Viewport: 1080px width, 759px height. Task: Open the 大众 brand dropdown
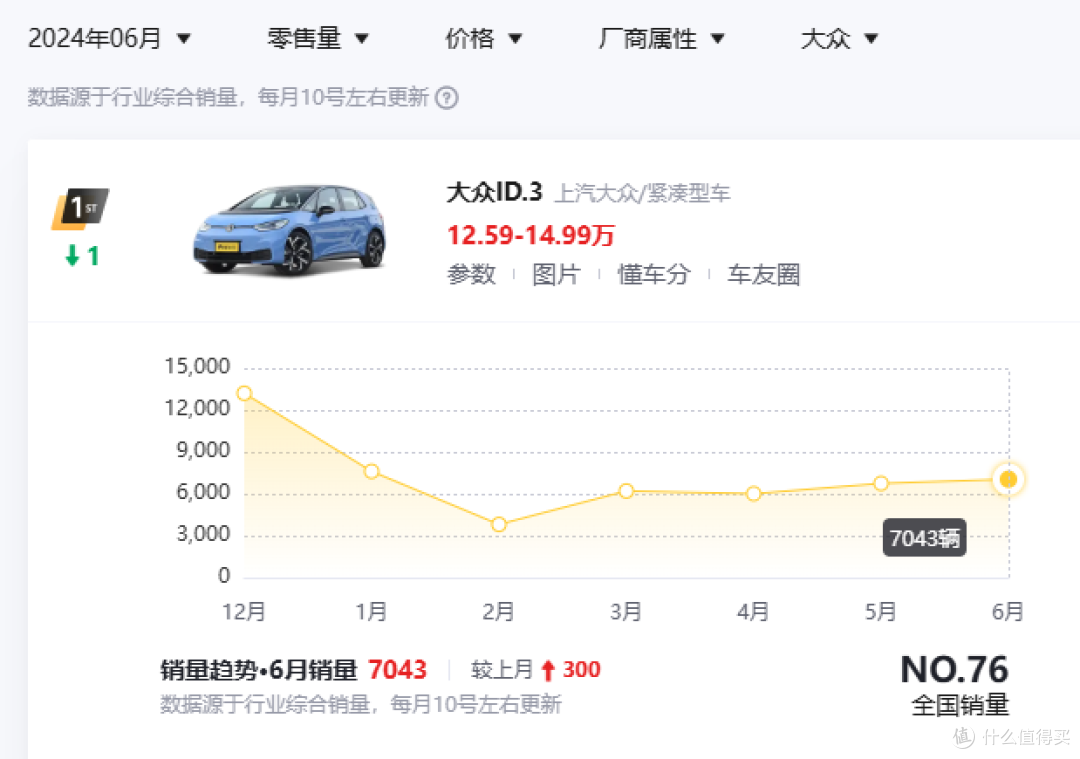tap(839, 38)
